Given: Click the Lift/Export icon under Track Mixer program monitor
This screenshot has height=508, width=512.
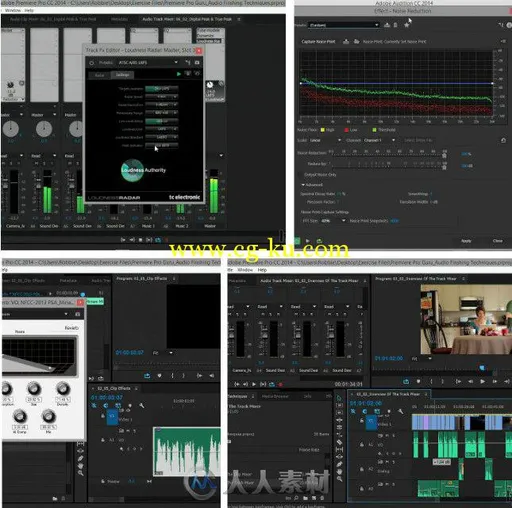Looking at the screenshot, I should click(x=406, y=381).
